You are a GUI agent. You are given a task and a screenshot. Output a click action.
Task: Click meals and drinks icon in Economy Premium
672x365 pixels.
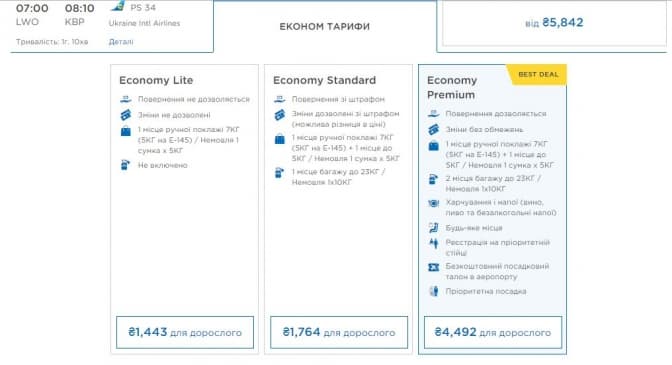[x=433, y=203]
